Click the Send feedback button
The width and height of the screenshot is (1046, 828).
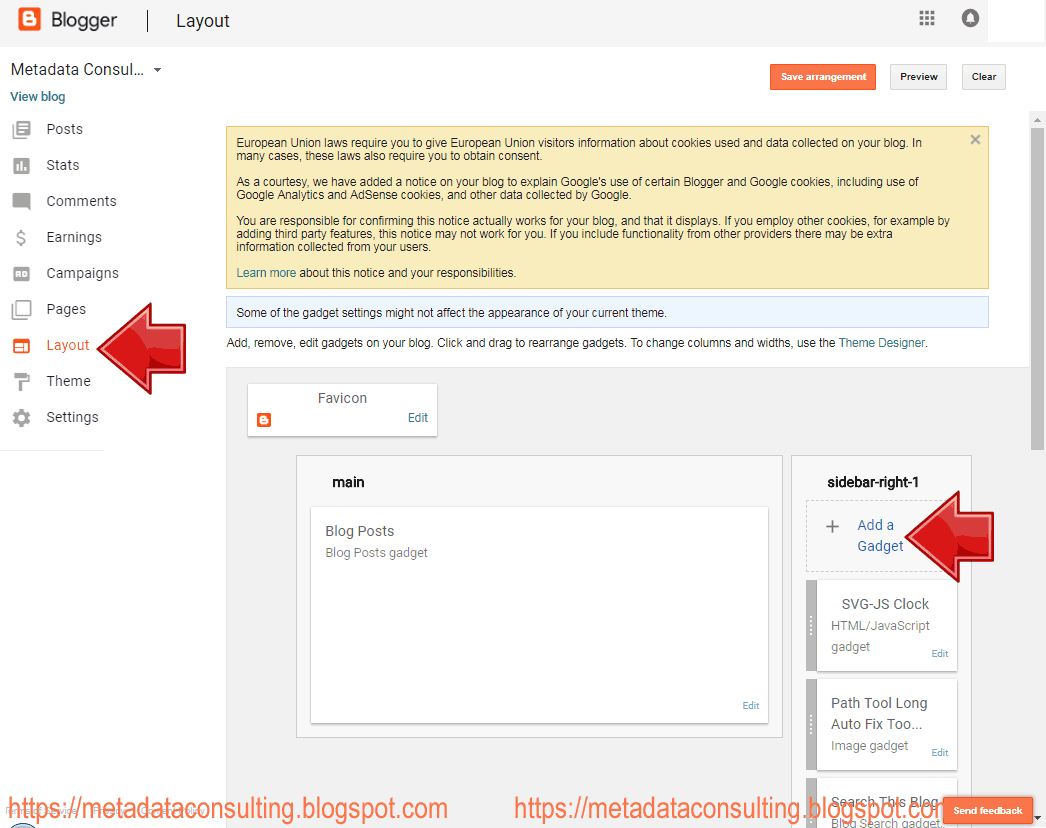tap(987, 811)
